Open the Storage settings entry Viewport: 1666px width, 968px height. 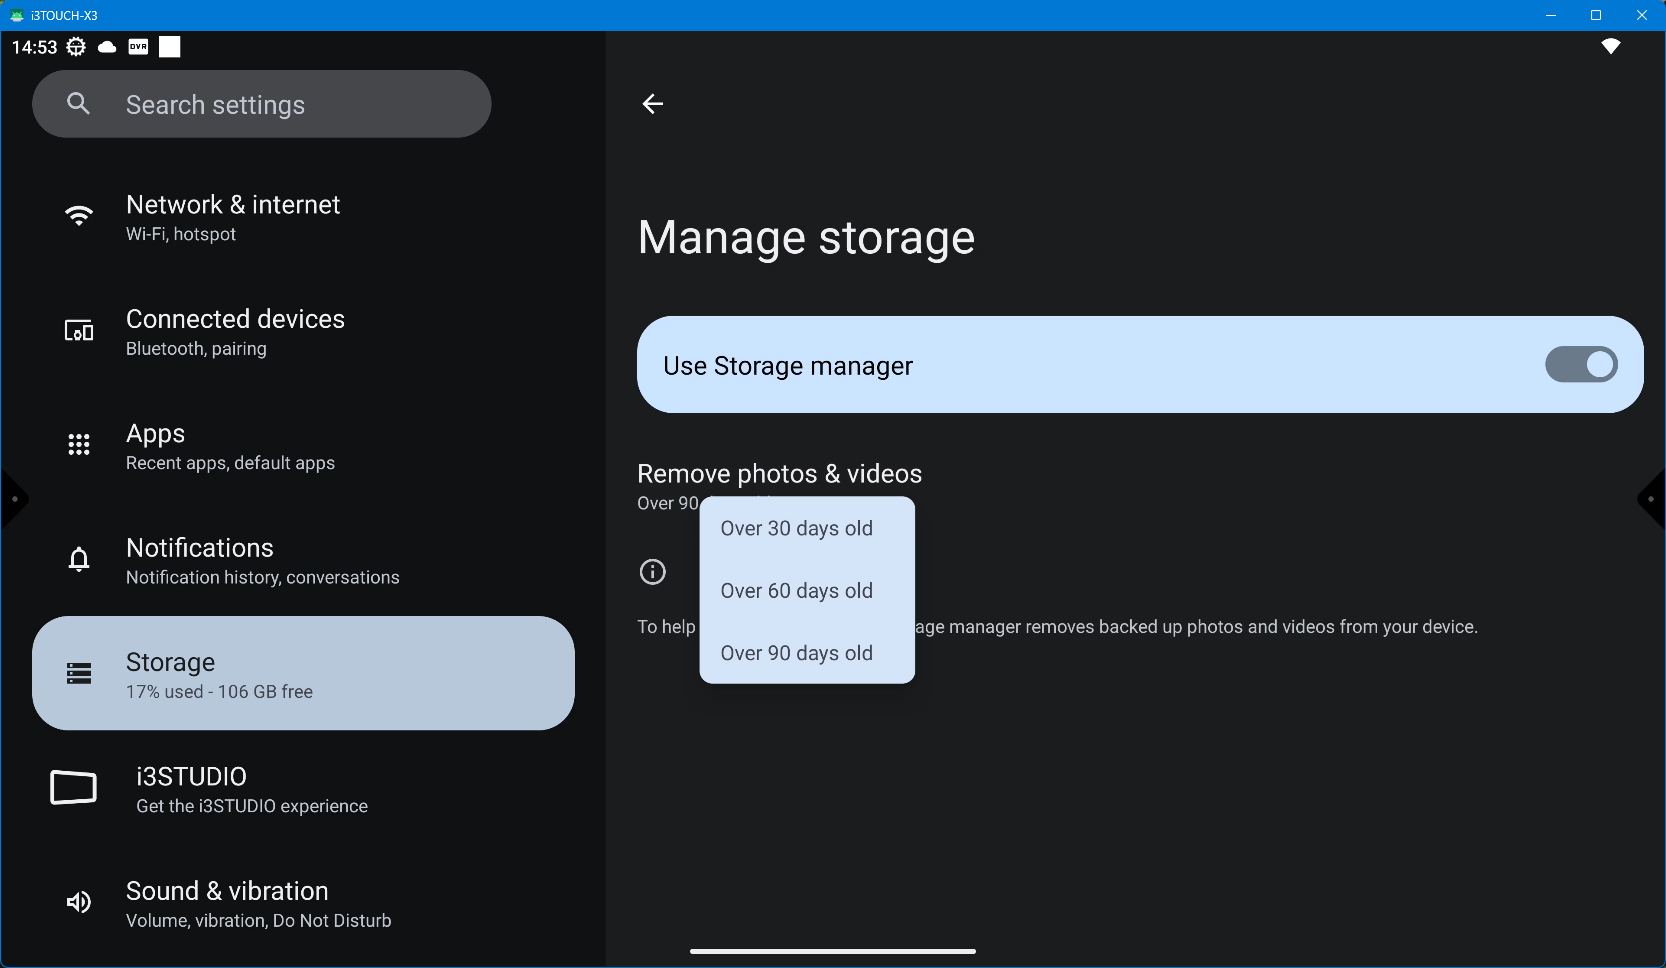tap(303, 674)
